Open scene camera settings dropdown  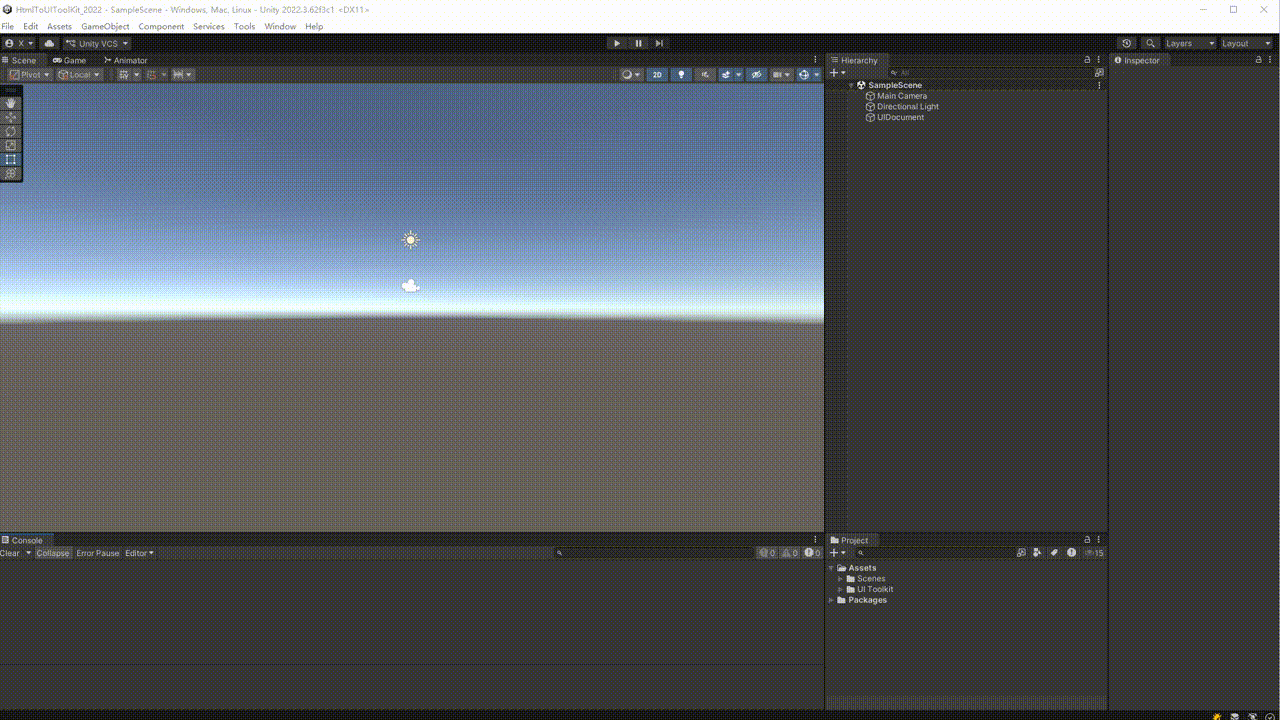(781, 74)
